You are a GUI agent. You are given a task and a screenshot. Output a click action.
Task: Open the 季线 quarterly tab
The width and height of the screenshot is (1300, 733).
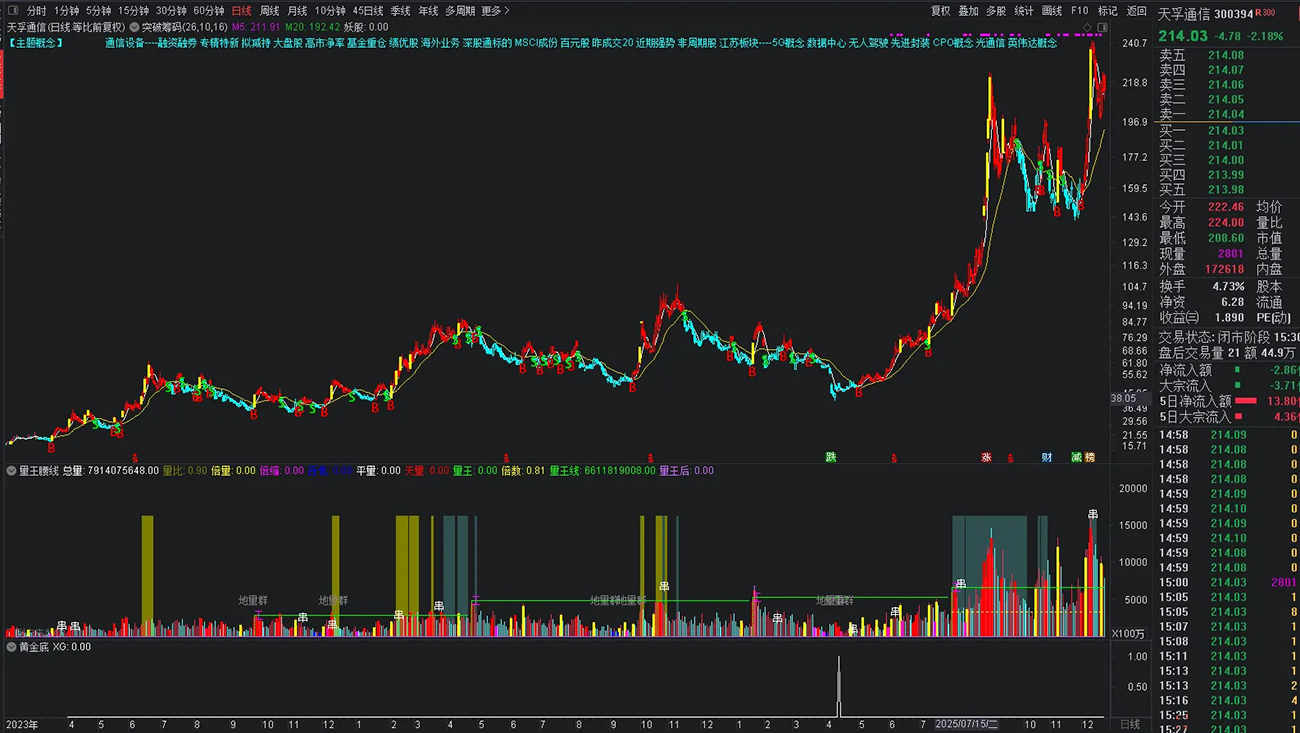(x=400, y=11)
